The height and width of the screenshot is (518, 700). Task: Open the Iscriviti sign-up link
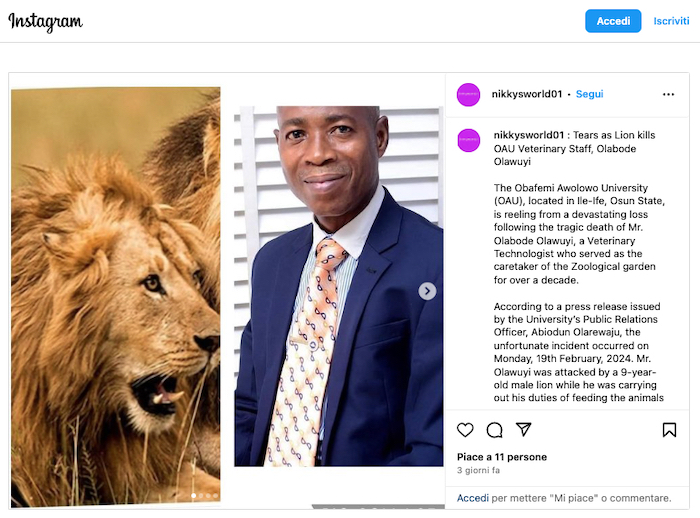click(670, 21)
